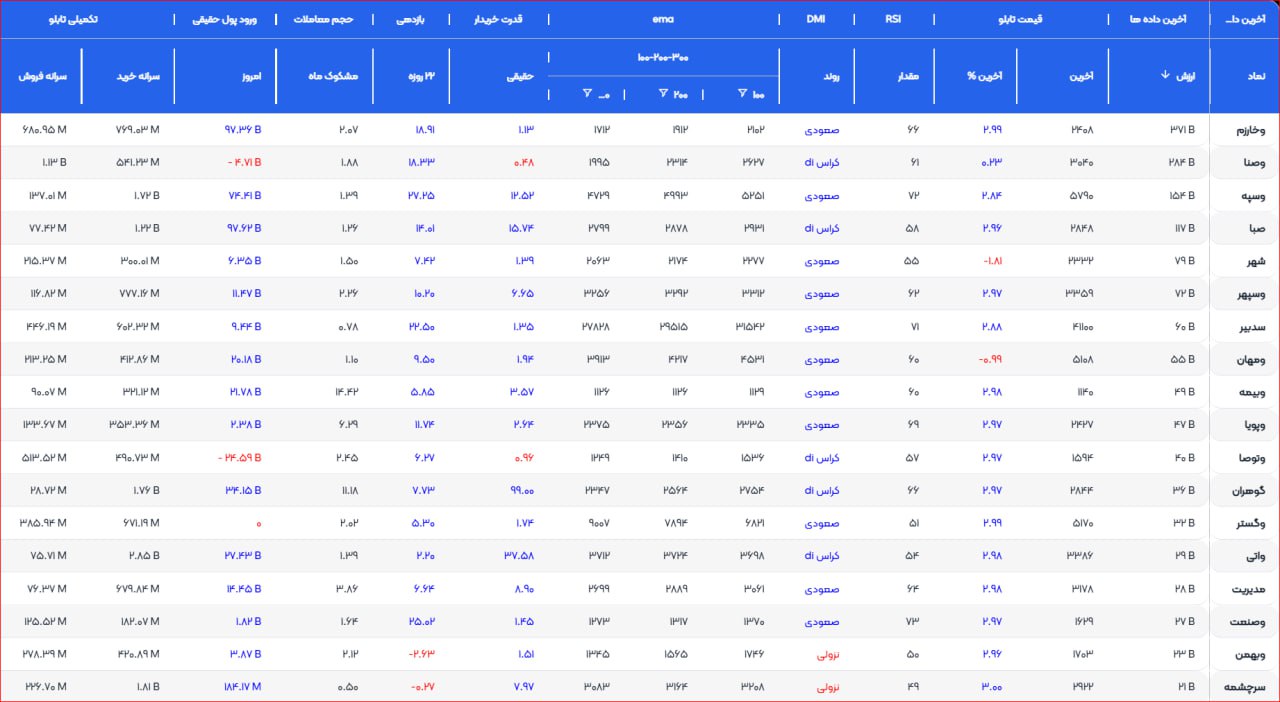1280x702 pixels.
Task: Select the DMI column group header
Action: (815, 19)
